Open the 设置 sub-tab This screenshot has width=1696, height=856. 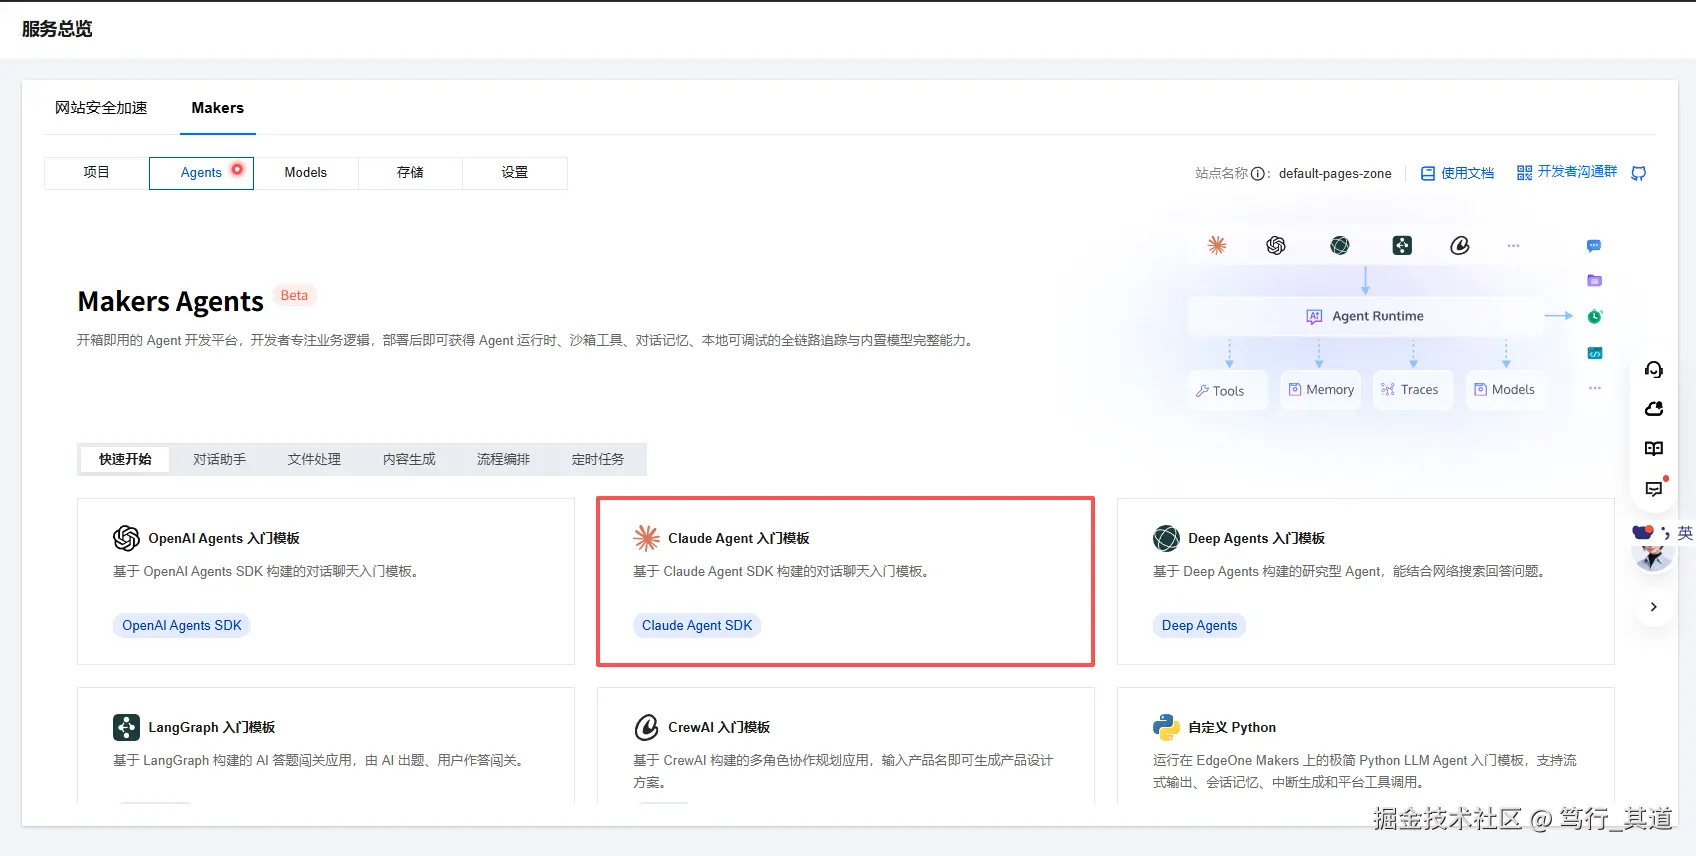(x=515, y=173)
